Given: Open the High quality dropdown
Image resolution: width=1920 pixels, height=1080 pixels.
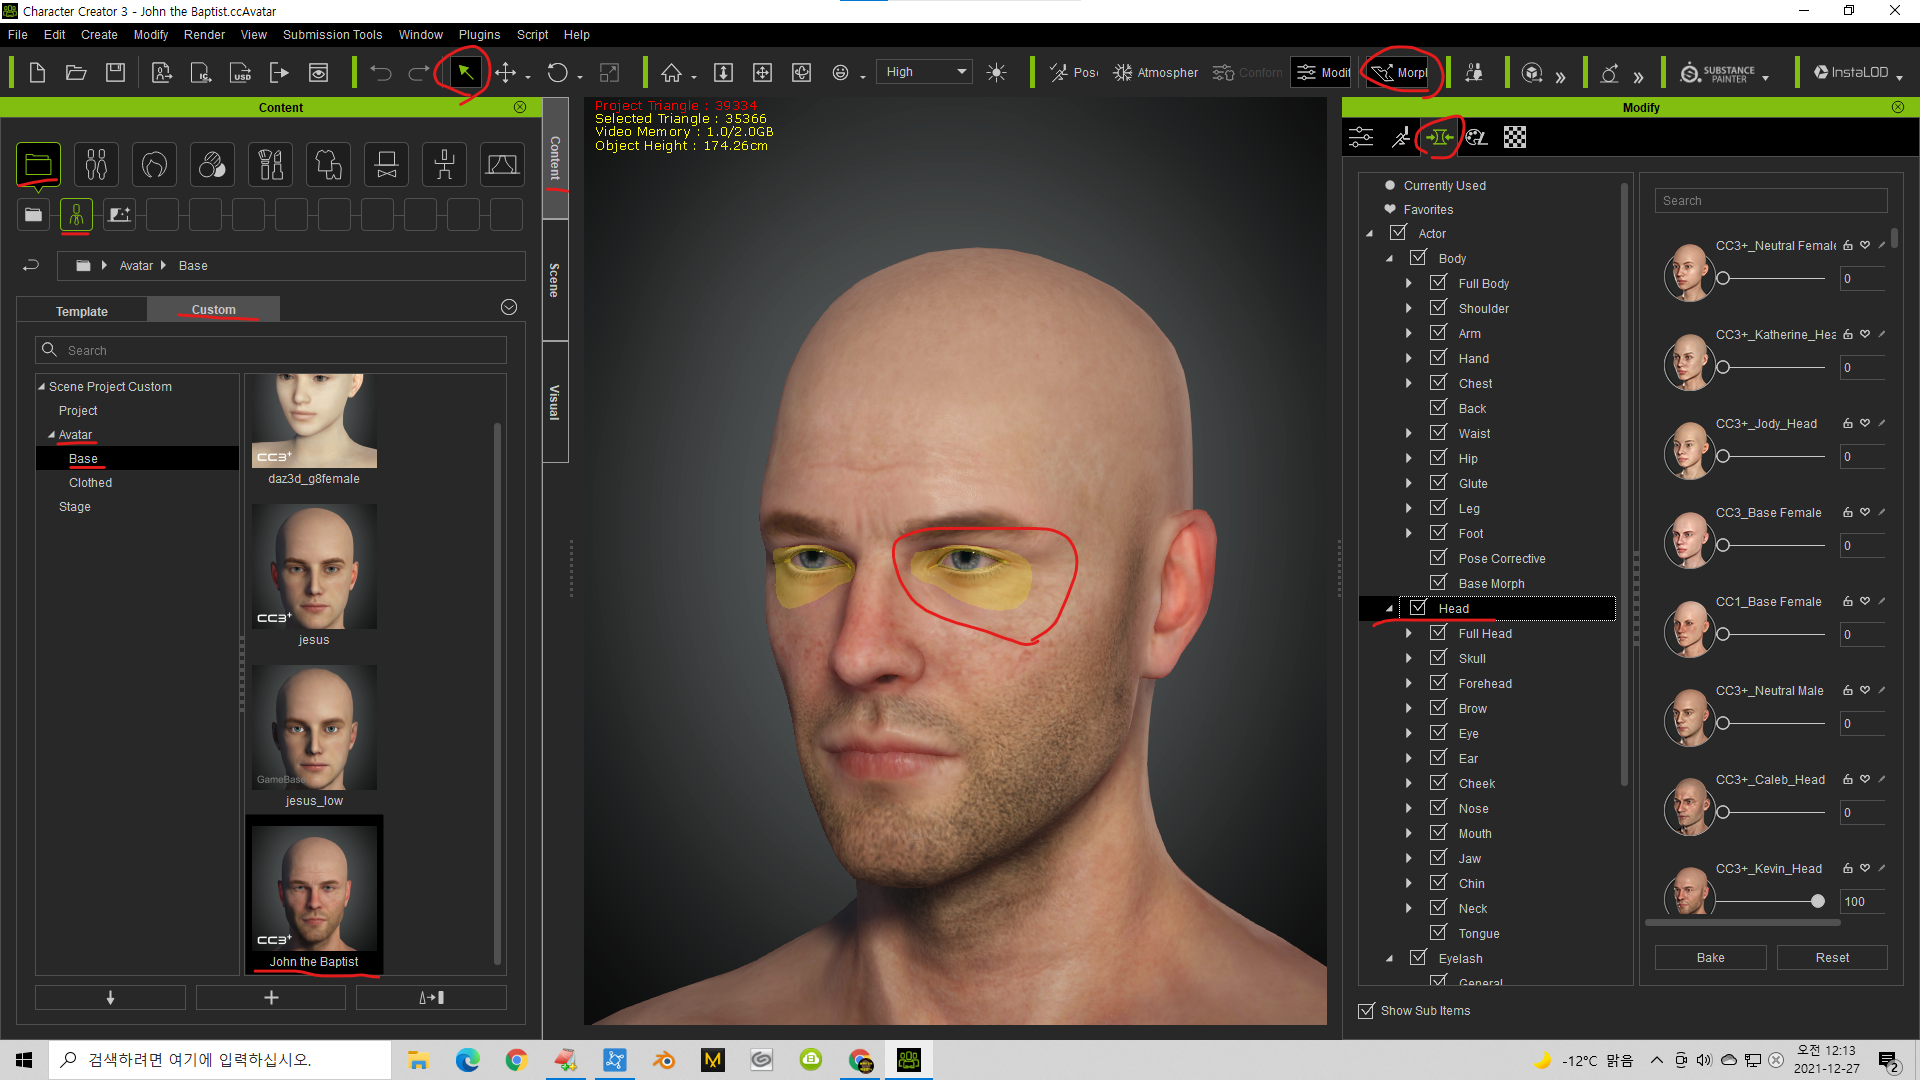Looking at the screenshot, I should (x=923, y=72).
